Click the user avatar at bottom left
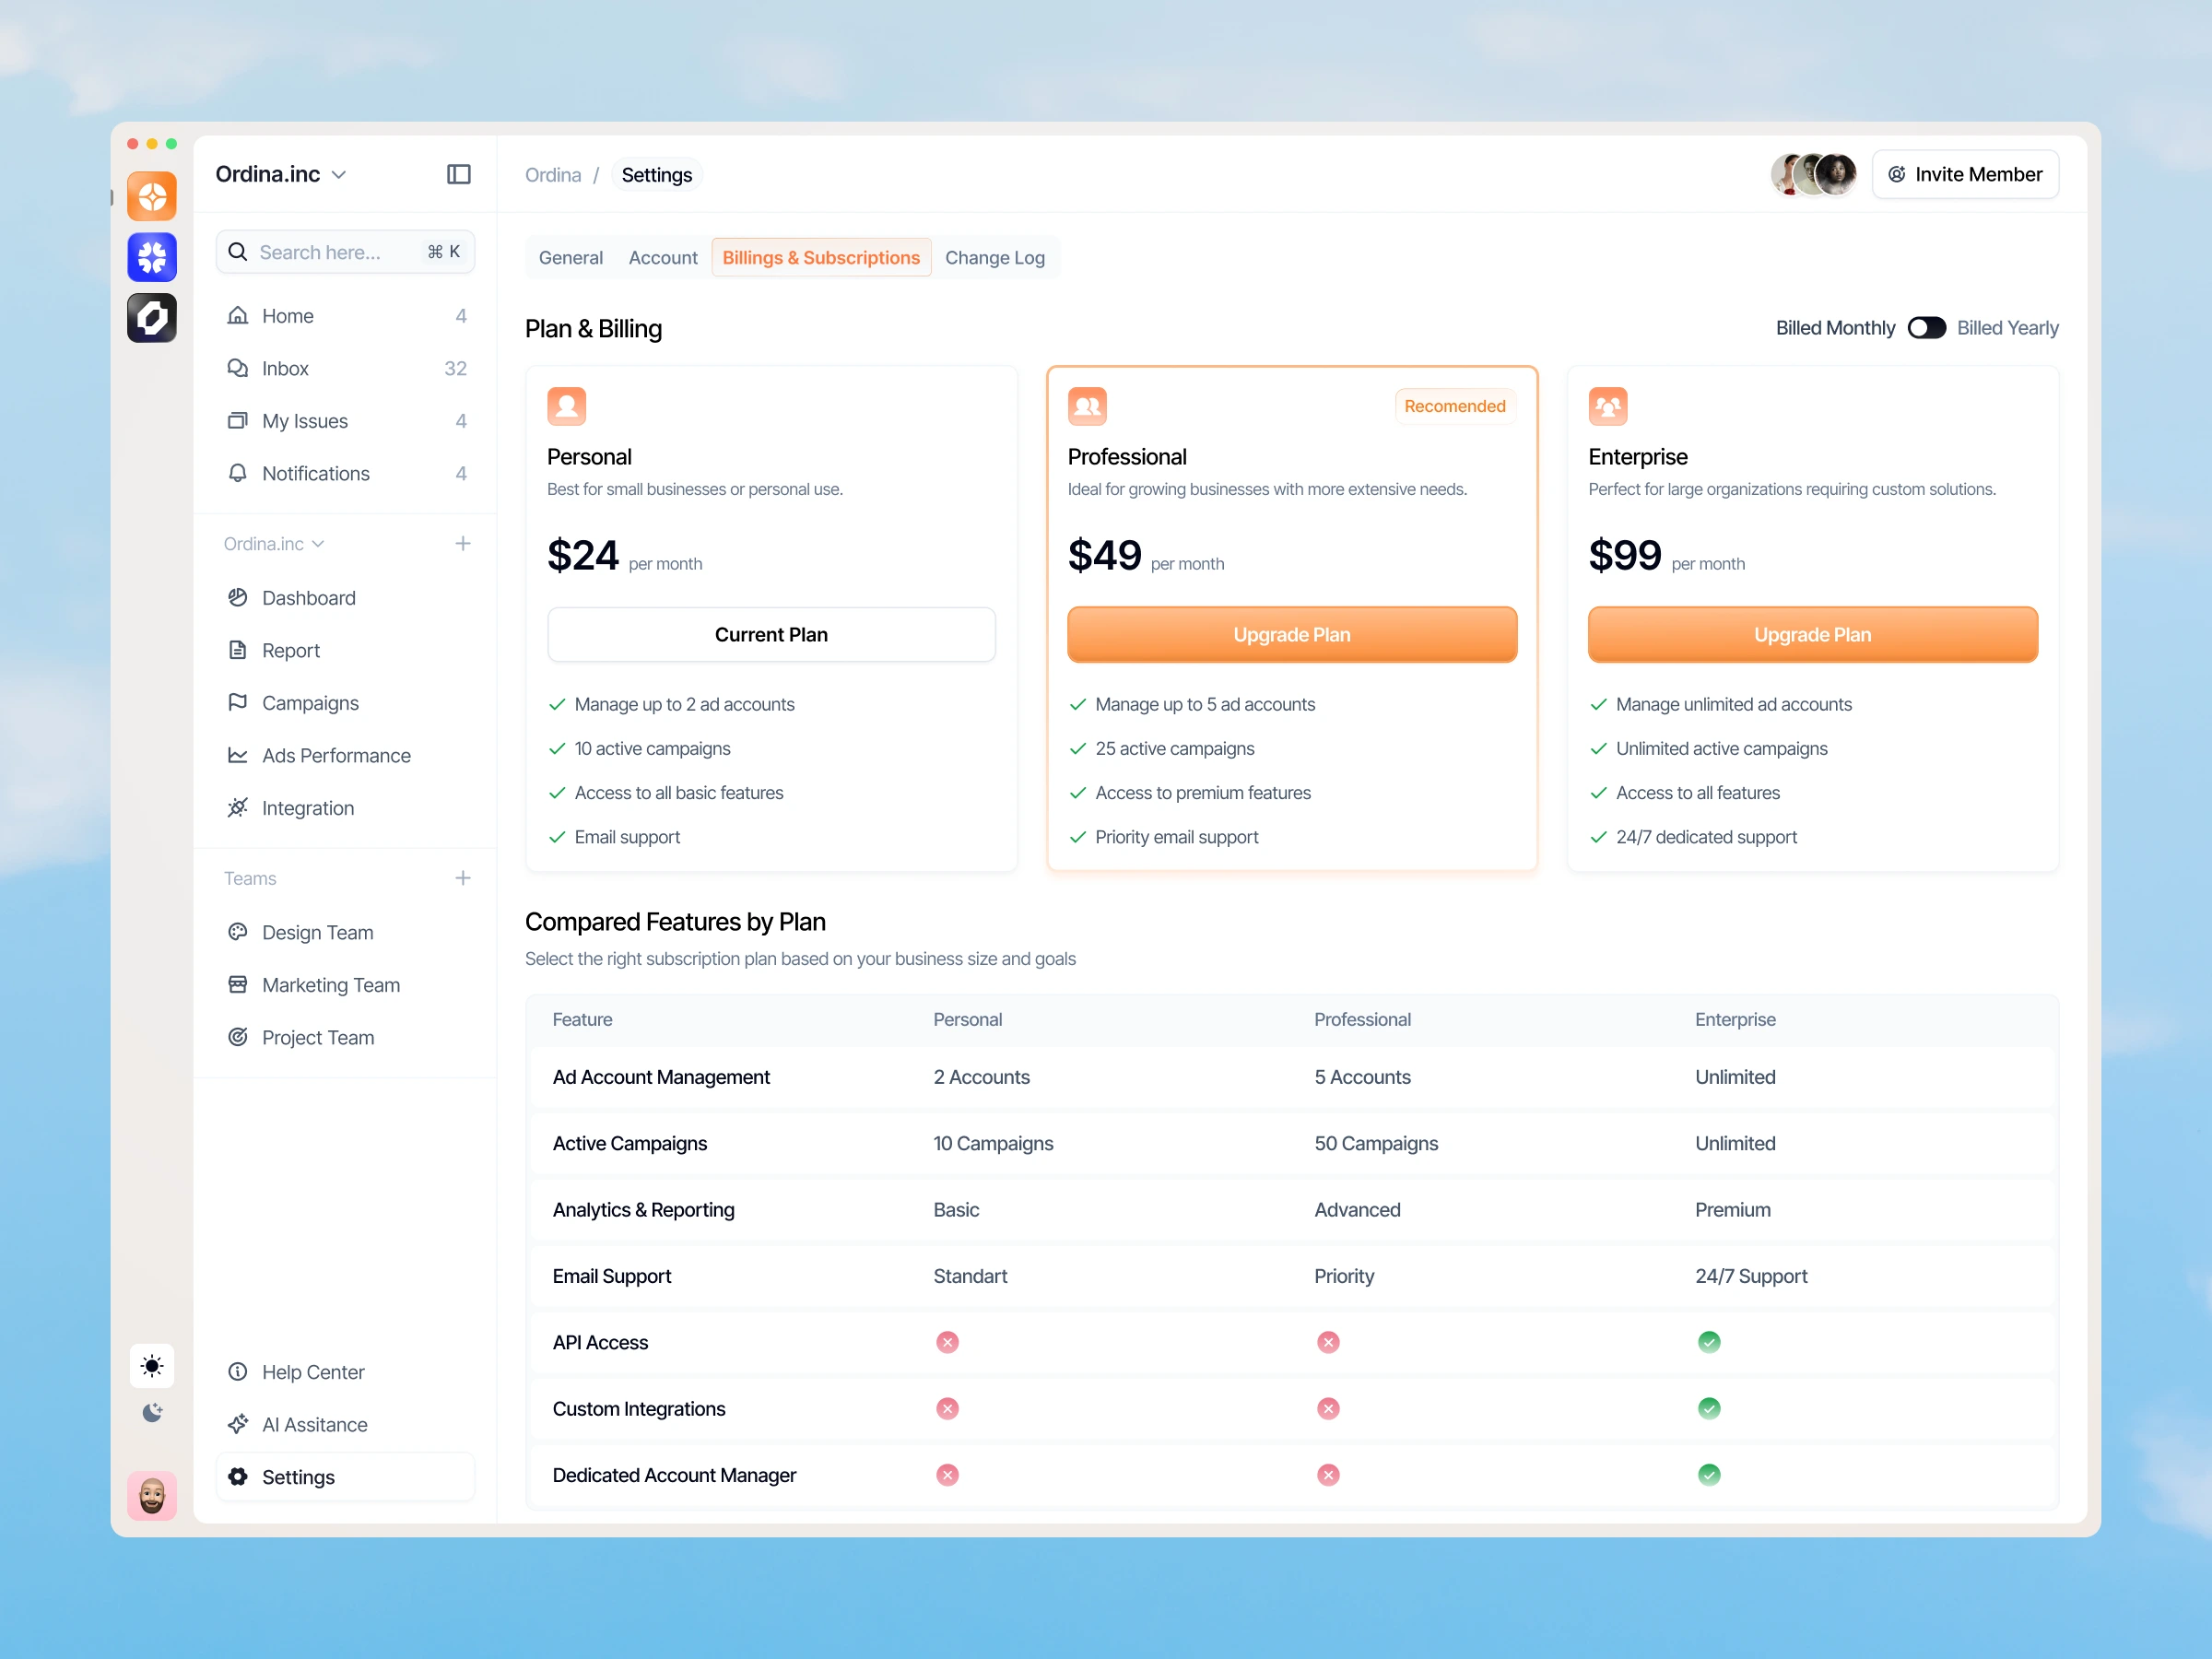 click(151, 1496)
